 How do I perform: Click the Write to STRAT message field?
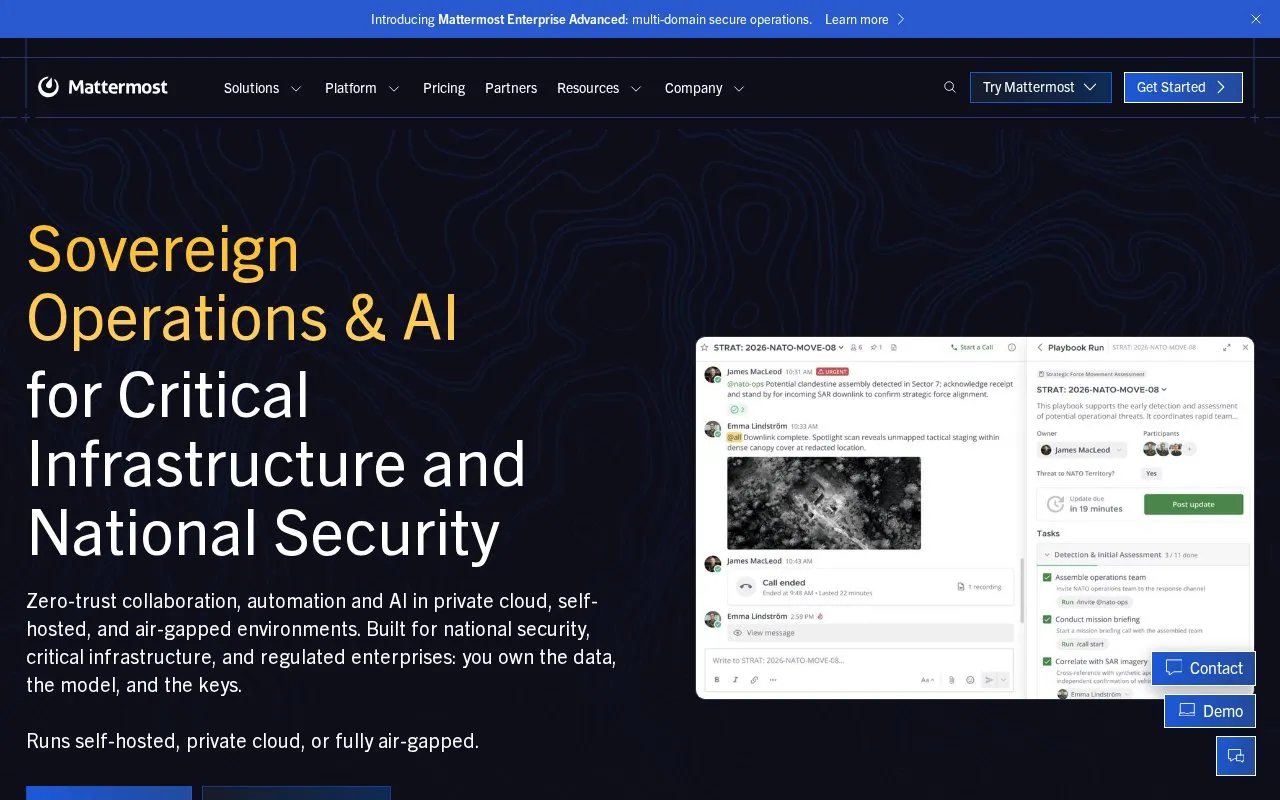click(x=860, y=660)
